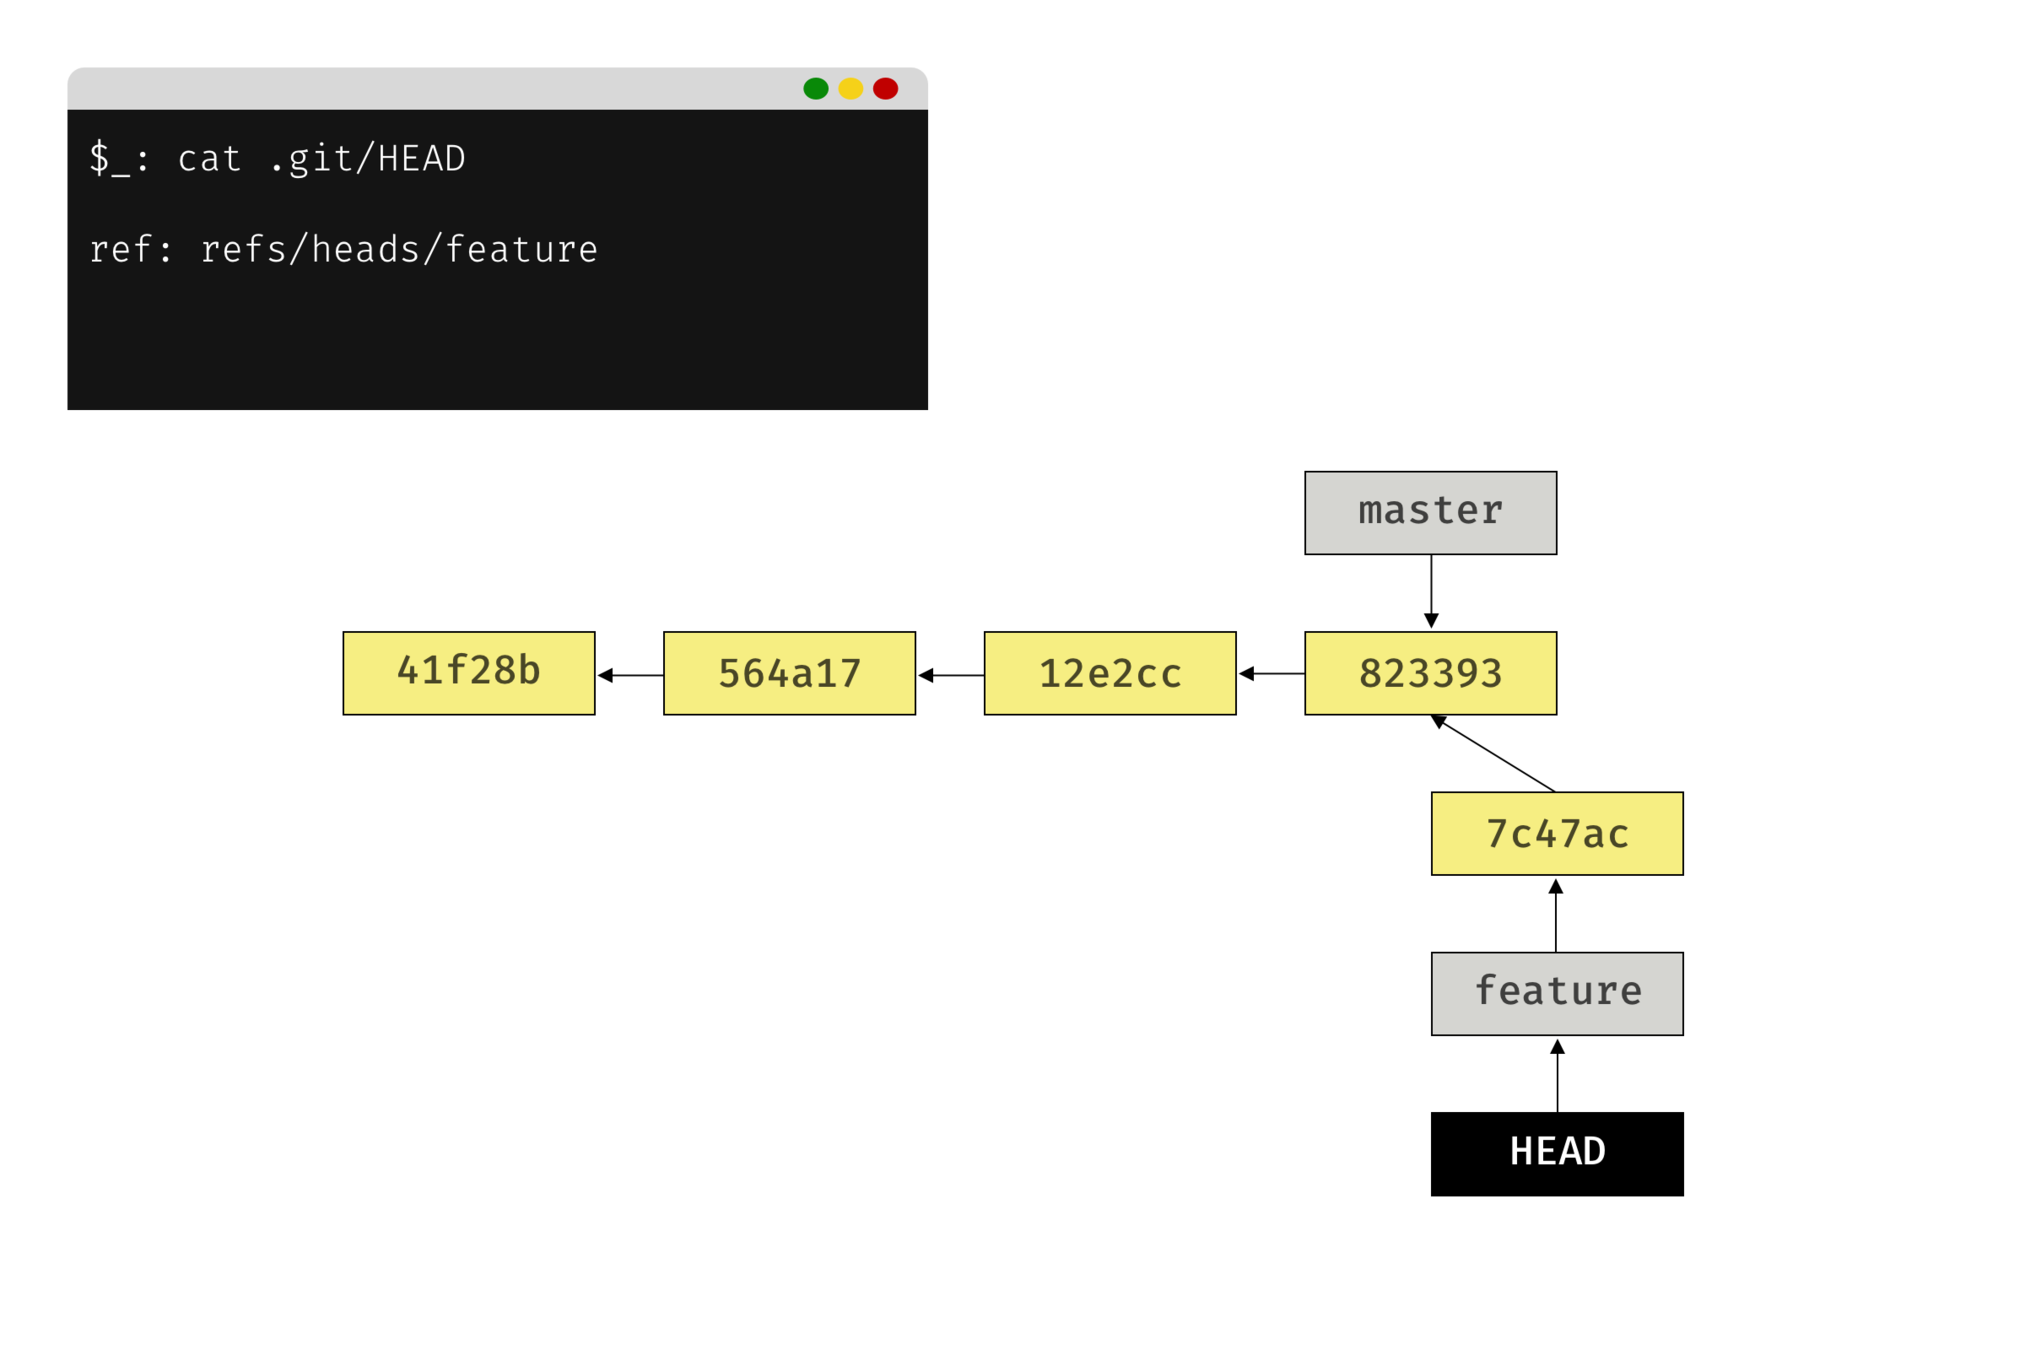Screen dimensions: 2025x1350
Task: Click the cat .git/HEAD command text
Action: (321, 159)
